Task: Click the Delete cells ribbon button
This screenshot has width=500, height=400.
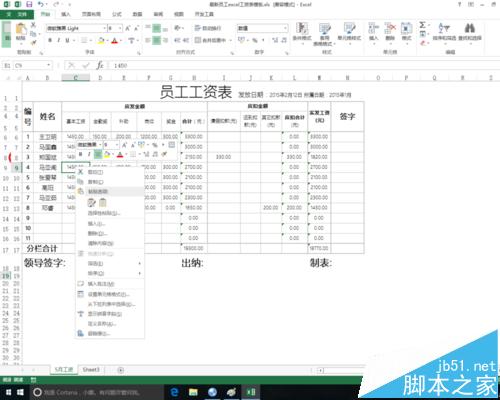Action: coord(390,32)
